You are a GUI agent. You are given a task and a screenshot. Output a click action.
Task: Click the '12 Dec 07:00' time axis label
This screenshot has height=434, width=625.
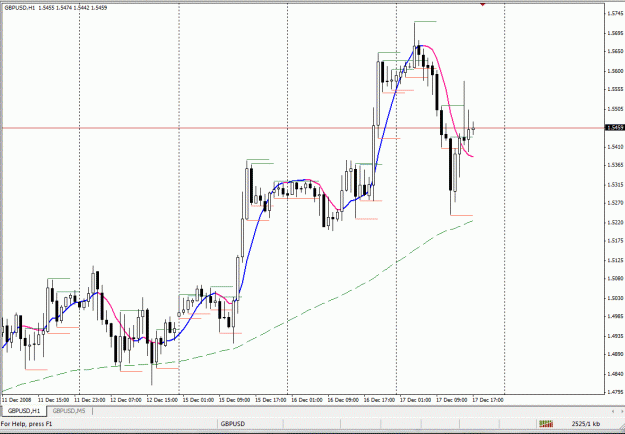tap(126, 399)
